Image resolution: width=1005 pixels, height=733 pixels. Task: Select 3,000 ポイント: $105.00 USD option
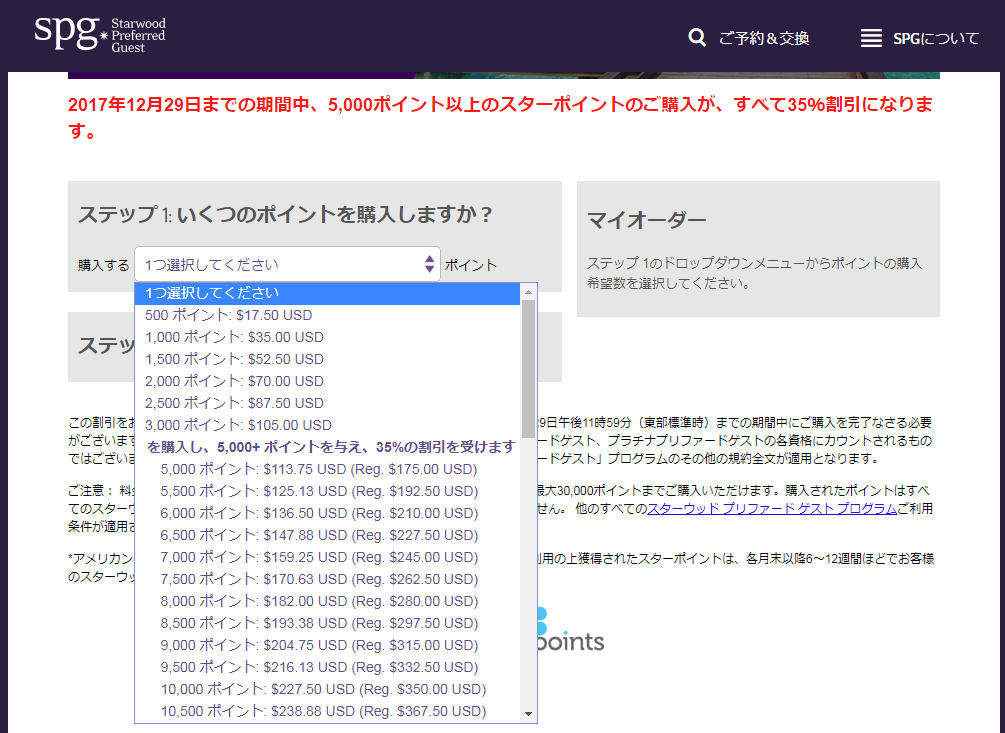click(327, 425)
